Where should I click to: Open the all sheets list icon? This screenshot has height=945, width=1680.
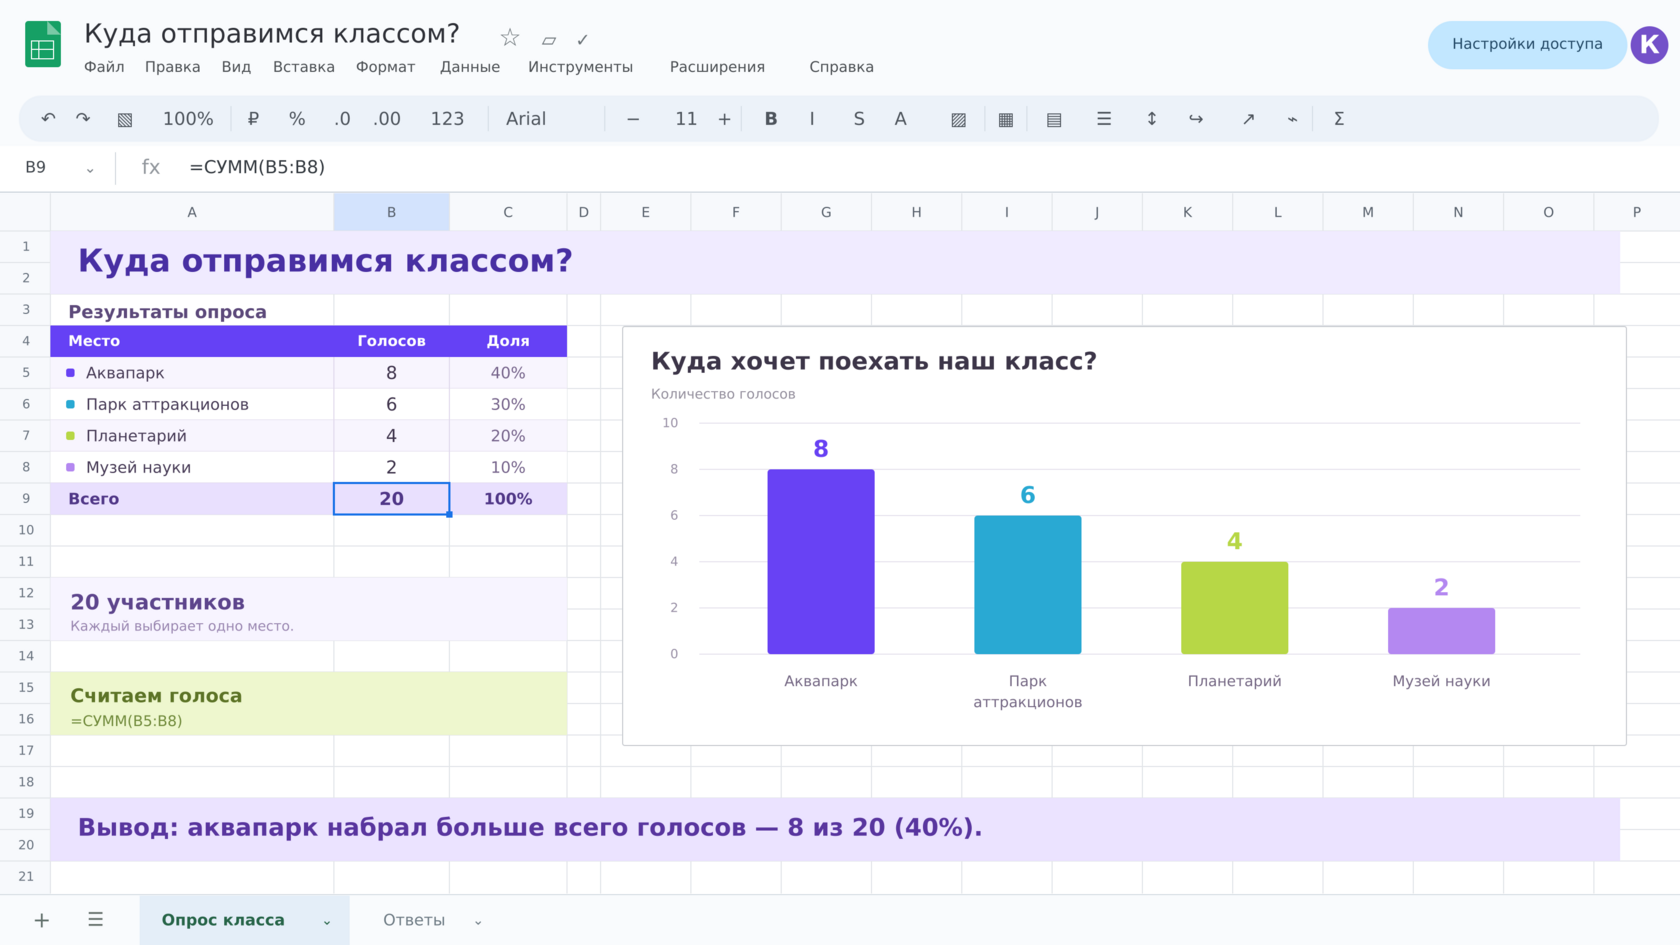pyautogui.click(x=96, y=920)
